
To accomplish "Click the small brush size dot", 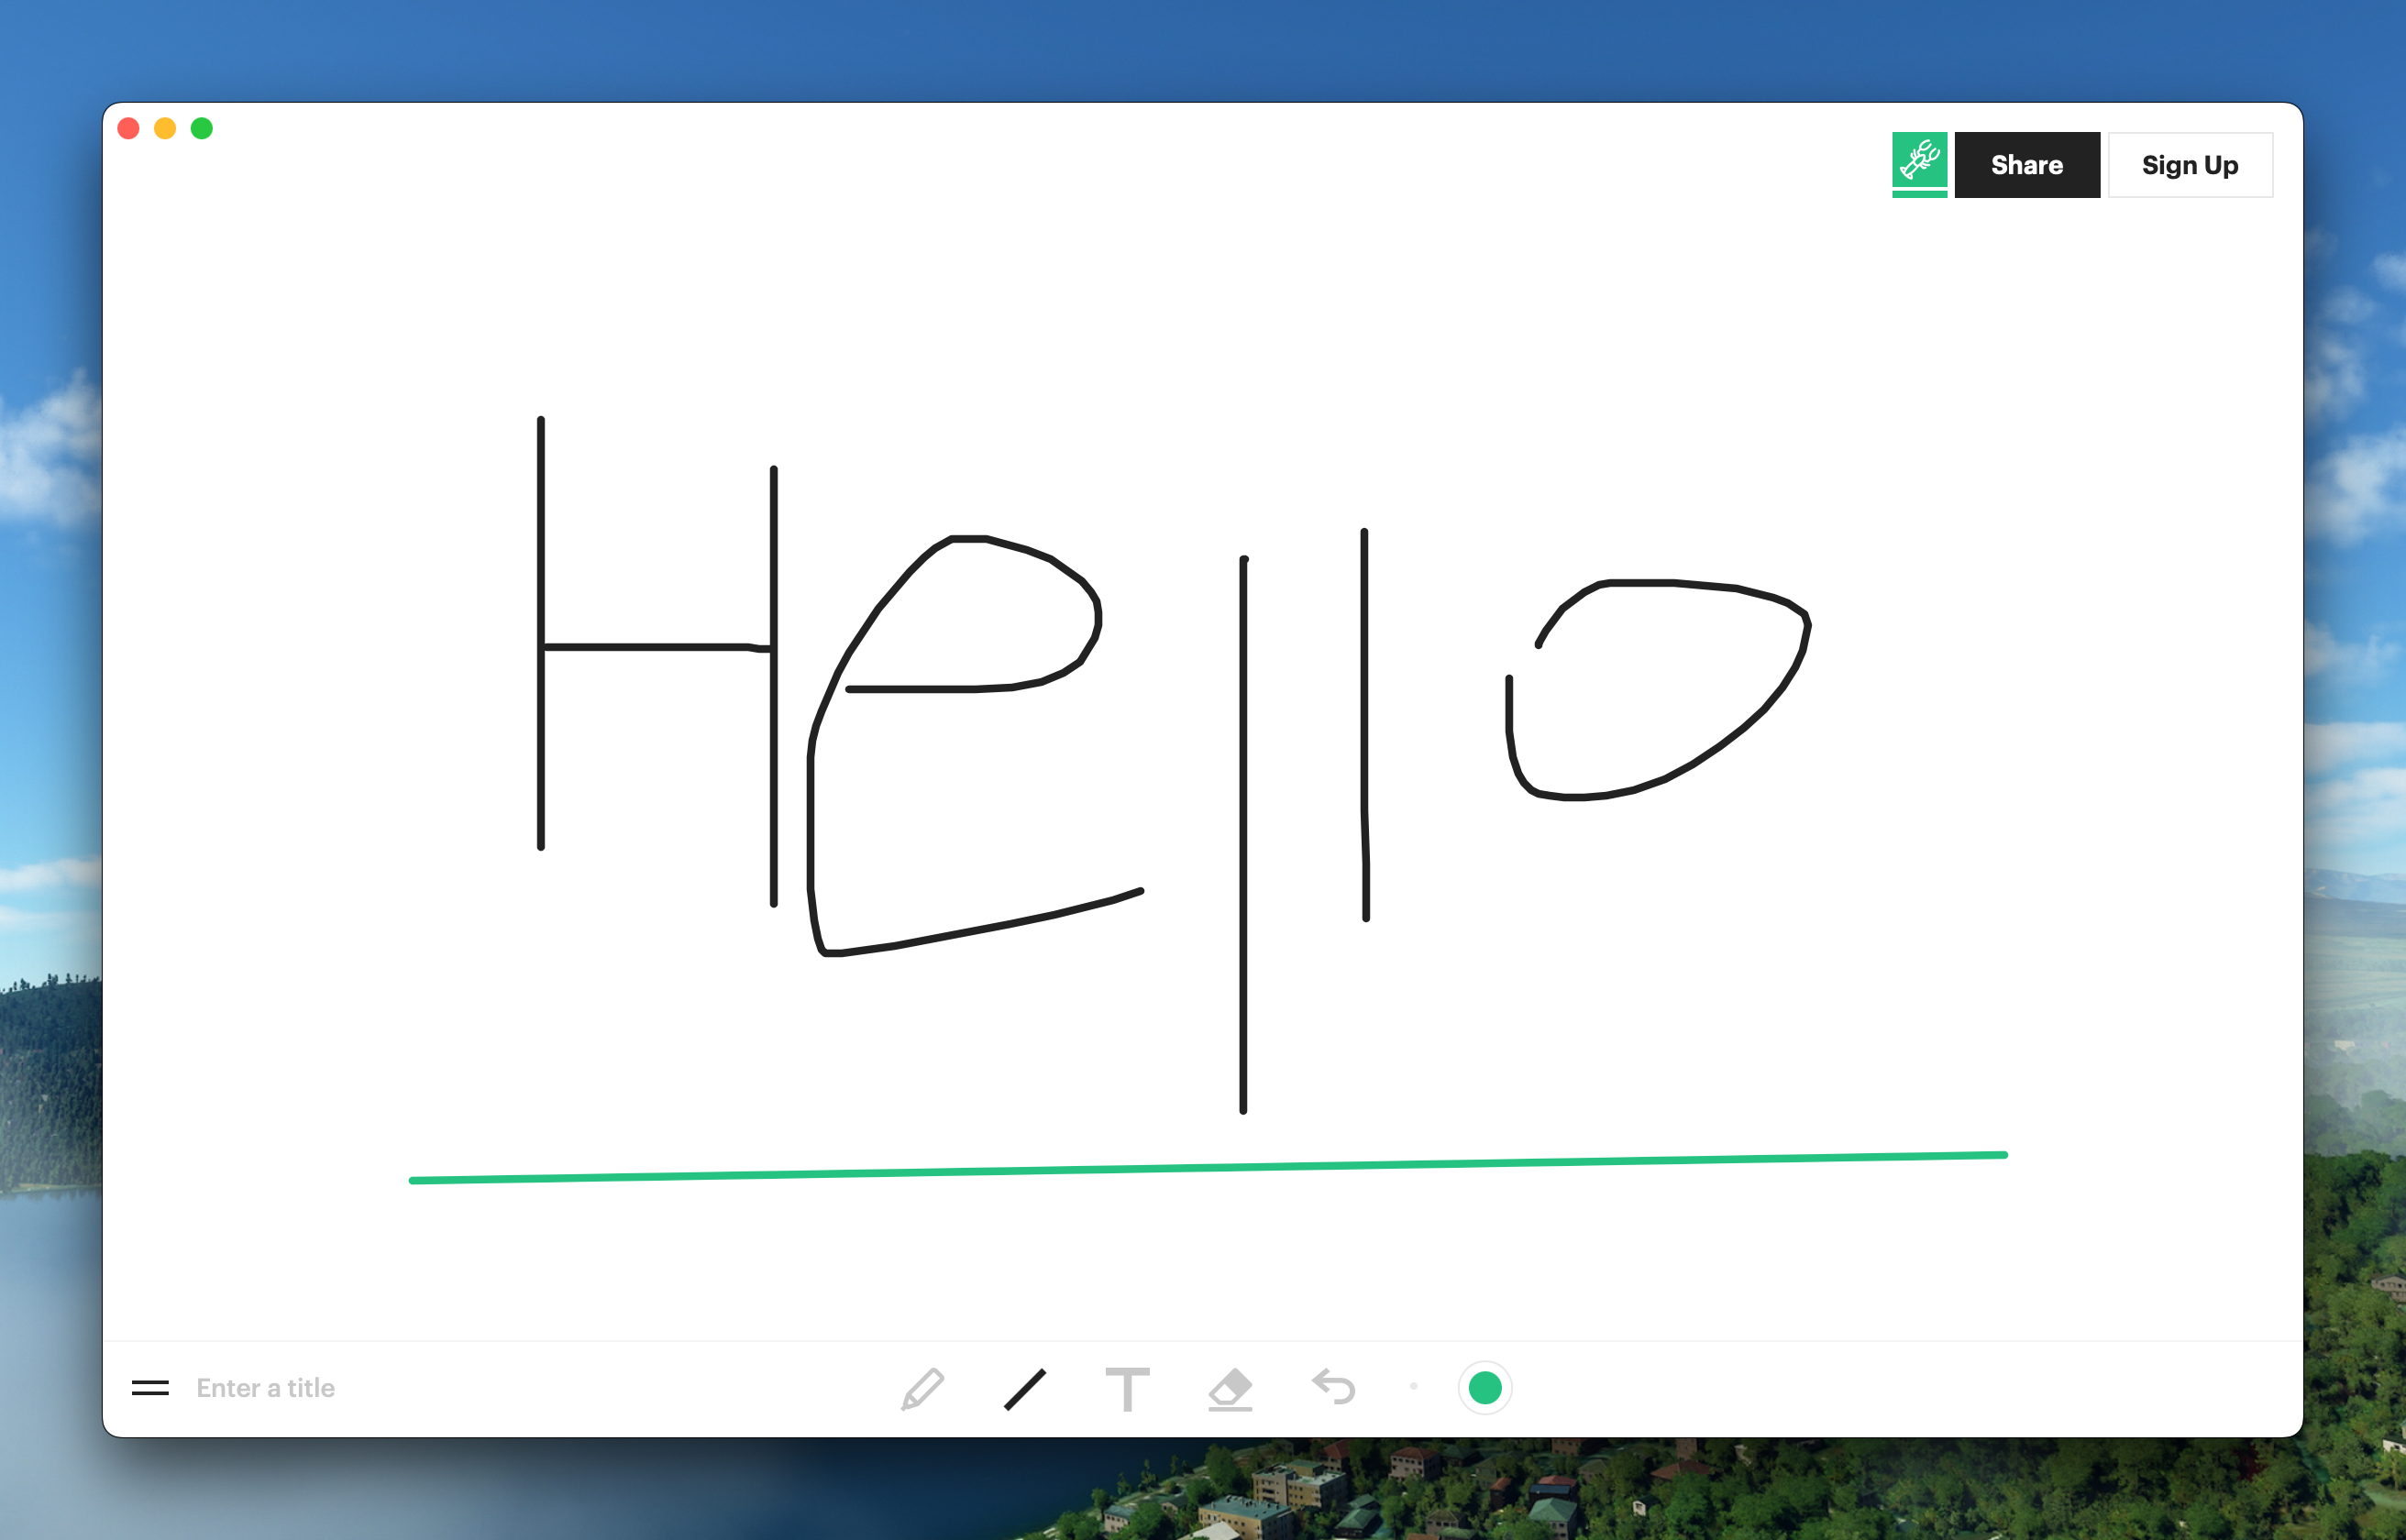I will [x=1413, y=1386].
